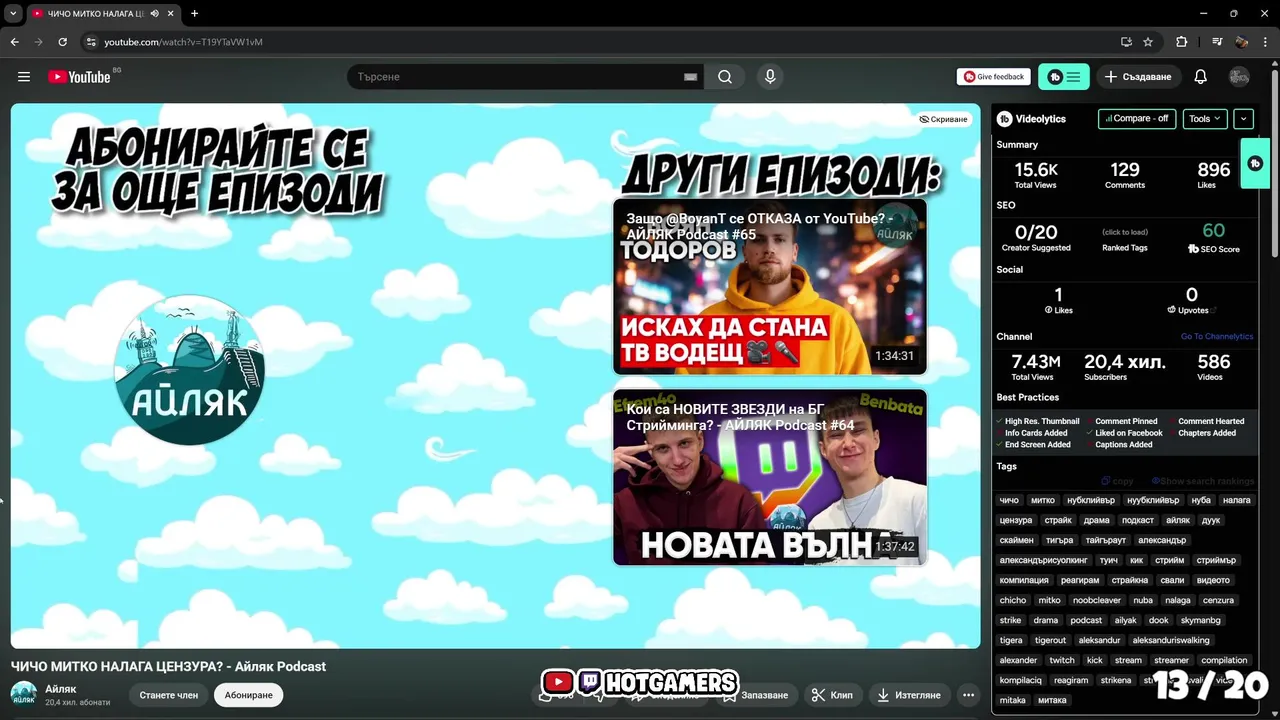The image size is (1280, 720).
Task: Click the 7.43M channel Total Views stat
Action: click(1036, 362)
